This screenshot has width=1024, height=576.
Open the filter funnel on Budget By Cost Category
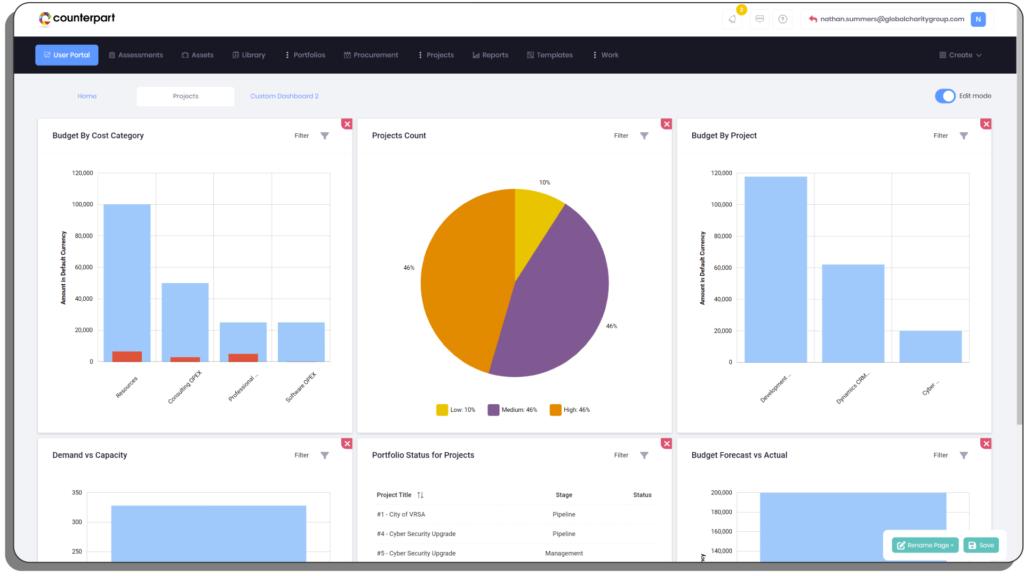[x=324, y=135]
